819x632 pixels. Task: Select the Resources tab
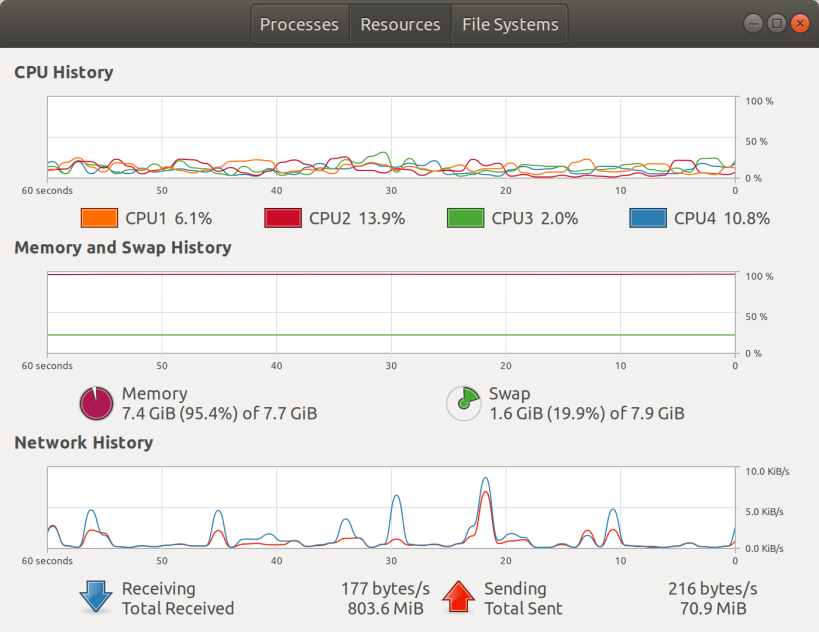point(400,24)
